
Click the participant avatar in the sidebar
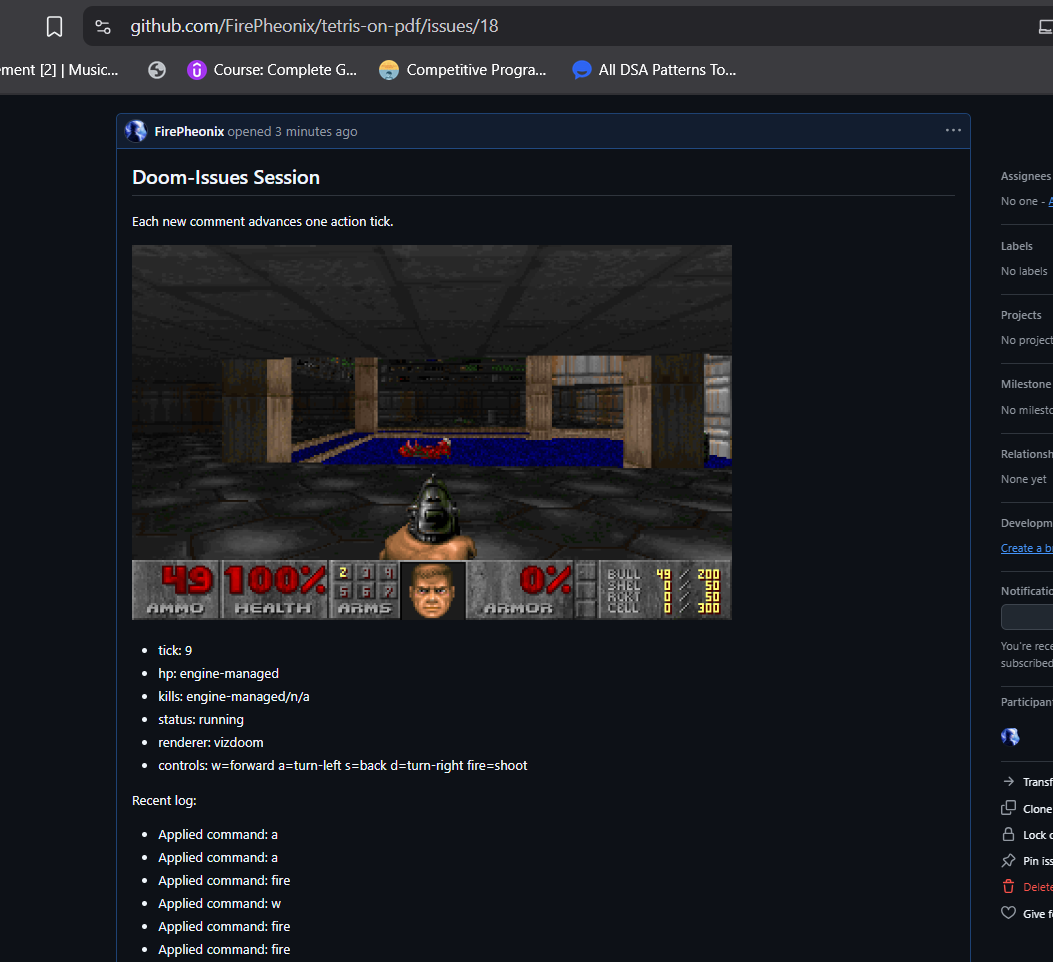point(1010,737)
